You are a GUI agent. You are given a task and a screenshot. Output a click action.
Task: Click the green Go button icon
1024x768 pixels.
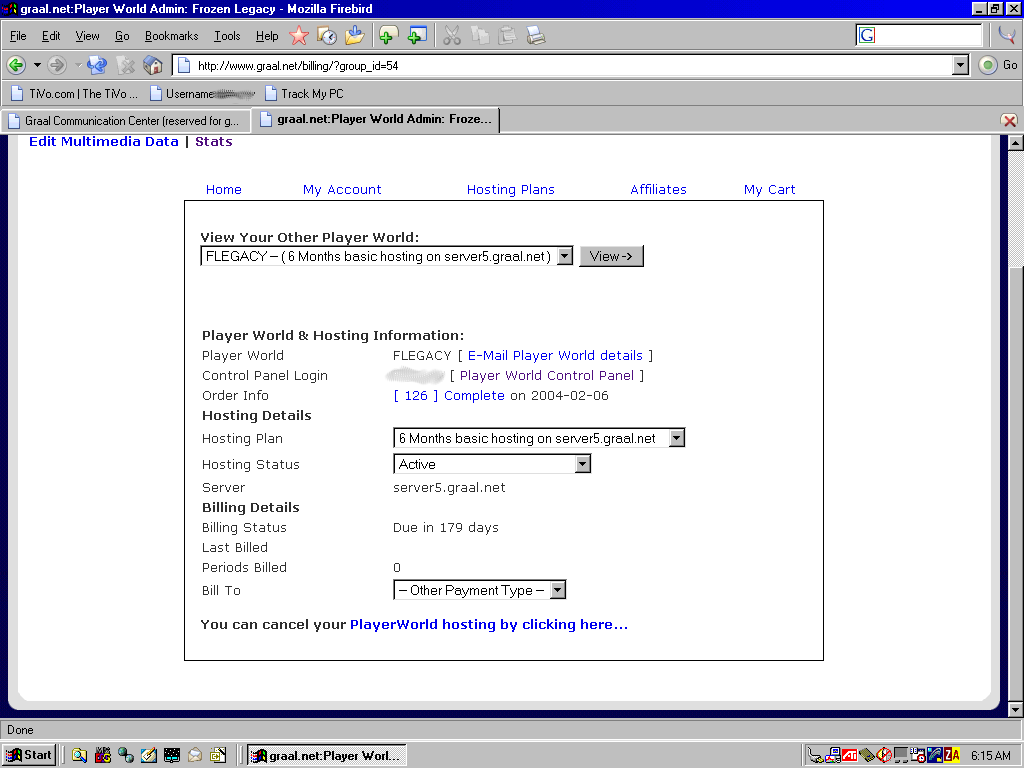(x=988, y=65)
